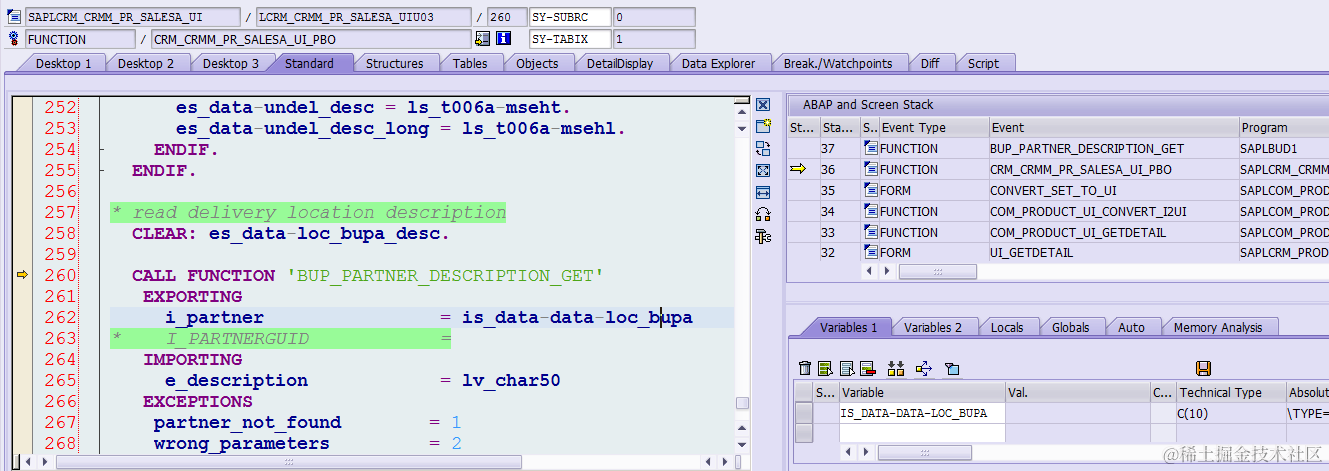Switch to the Variables 2 tab

(933, 327)
